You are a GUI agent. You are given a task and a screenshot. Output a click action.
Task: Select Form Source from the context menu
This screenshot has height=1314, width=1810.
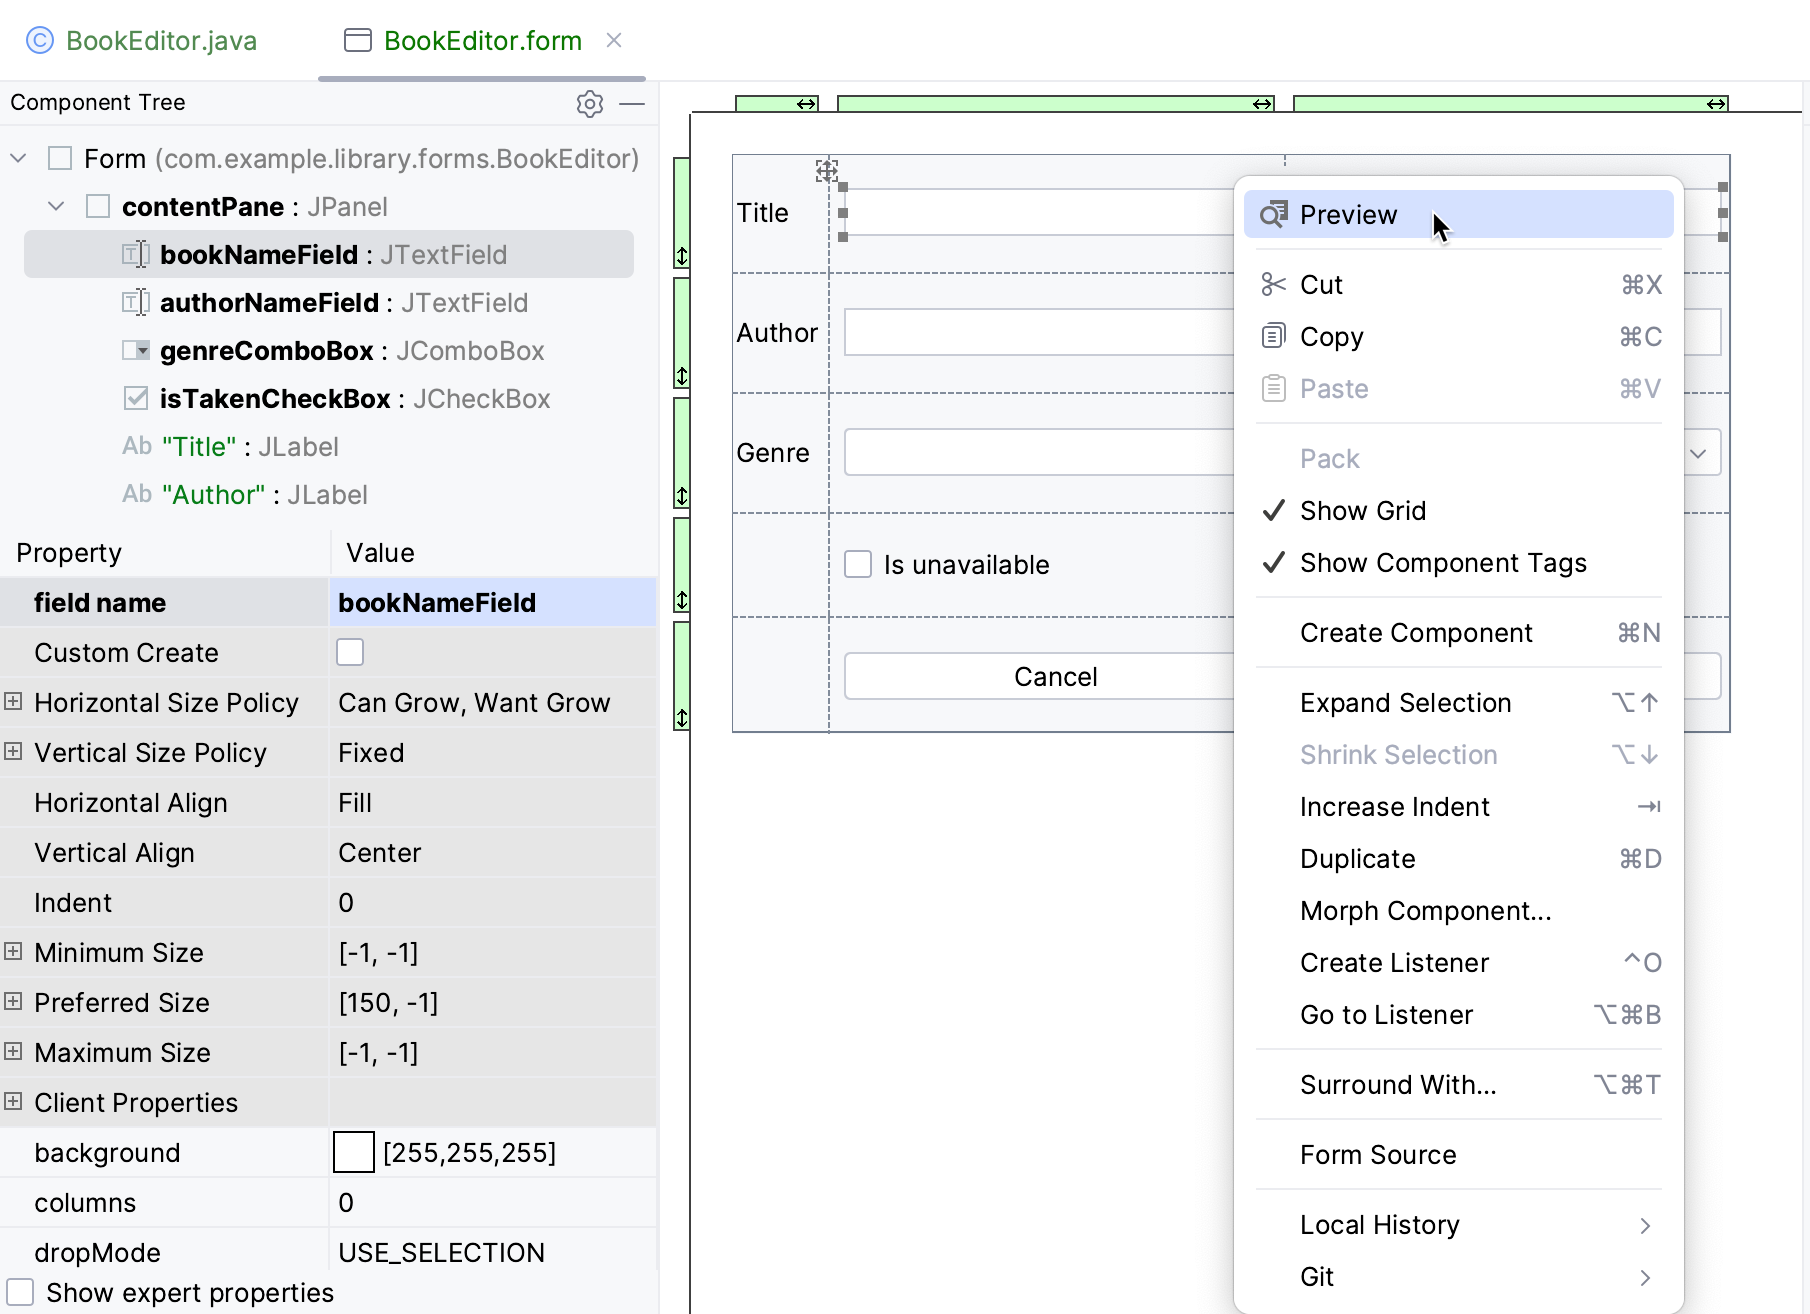tap(1378, 1154)
